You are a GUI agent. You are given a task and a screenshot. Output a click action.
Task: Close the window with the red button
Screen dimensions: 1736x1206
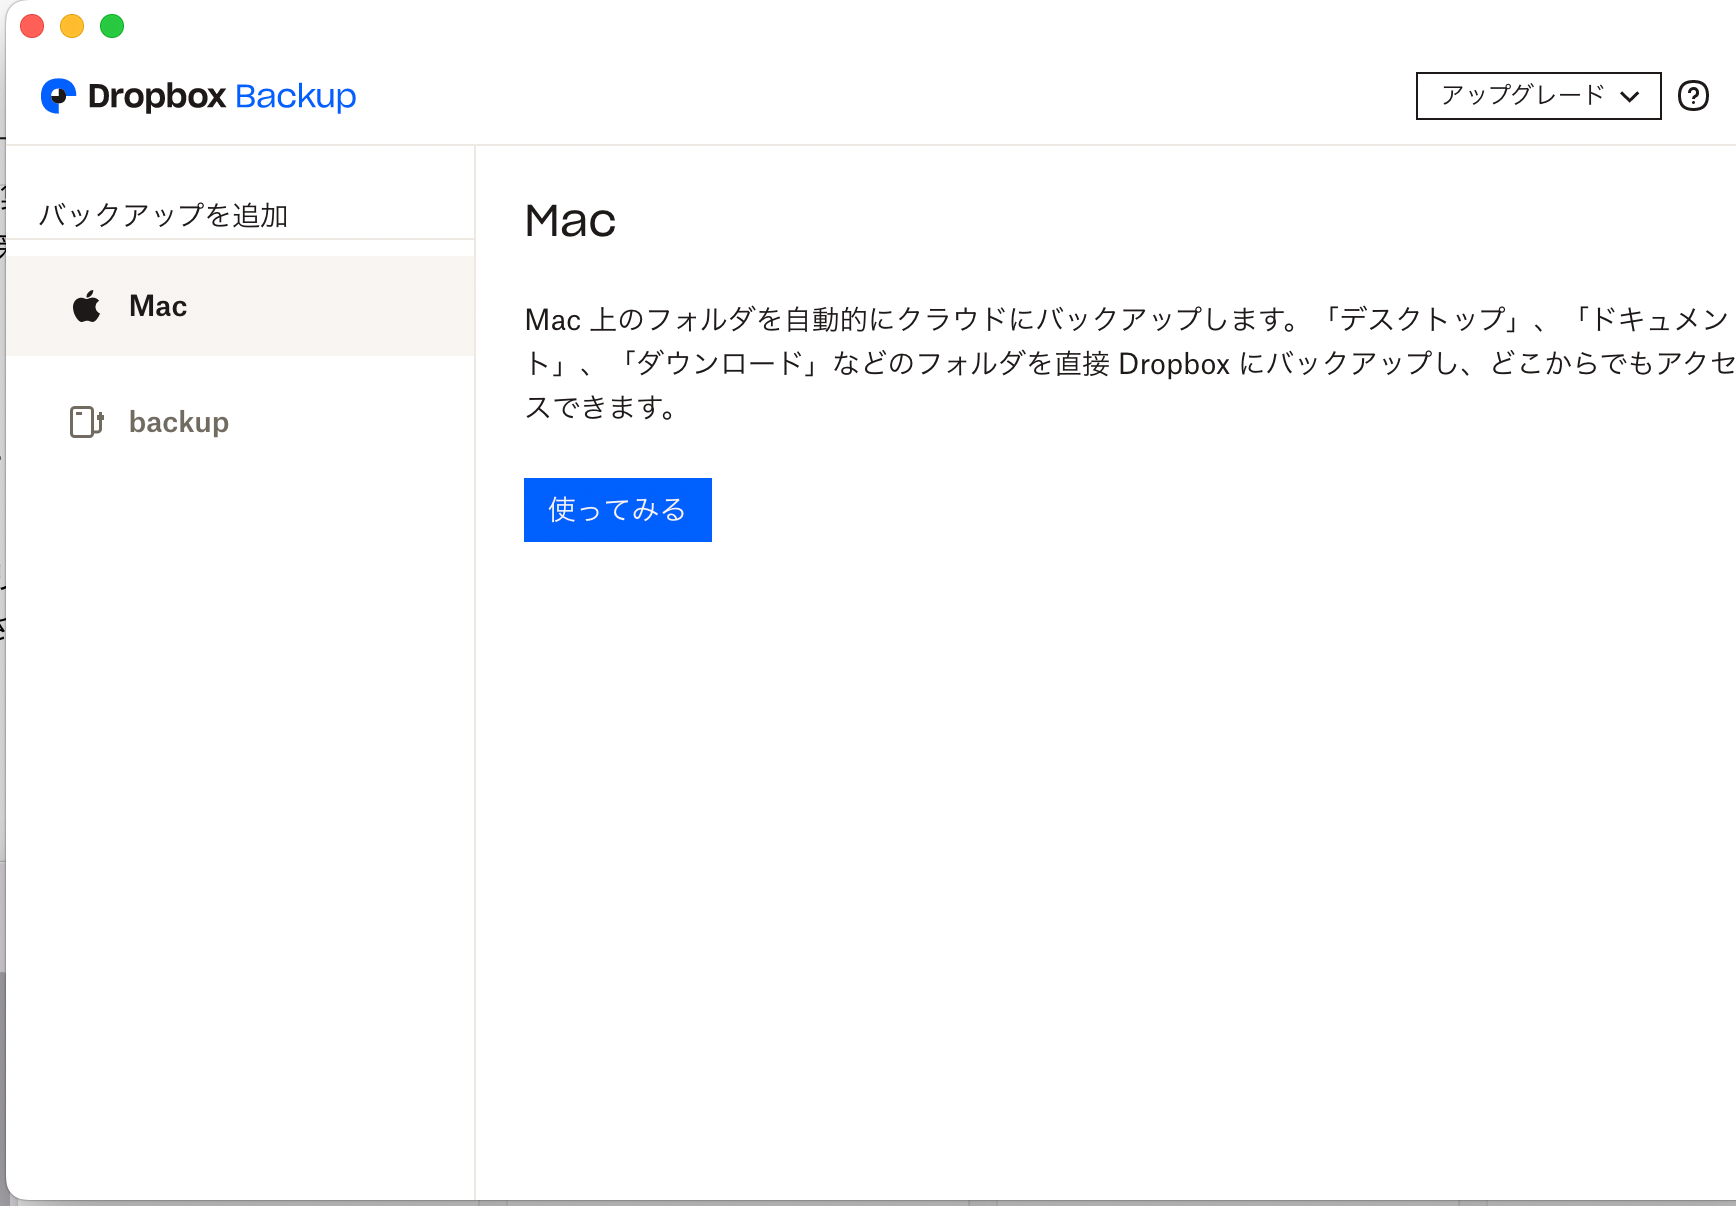[x=32, y=26]
